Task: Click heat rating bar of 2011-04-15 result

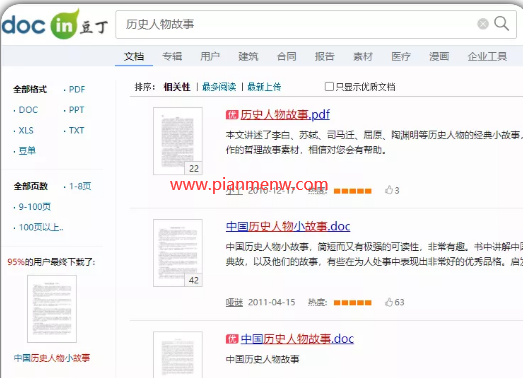Action: tap(353, 303)
